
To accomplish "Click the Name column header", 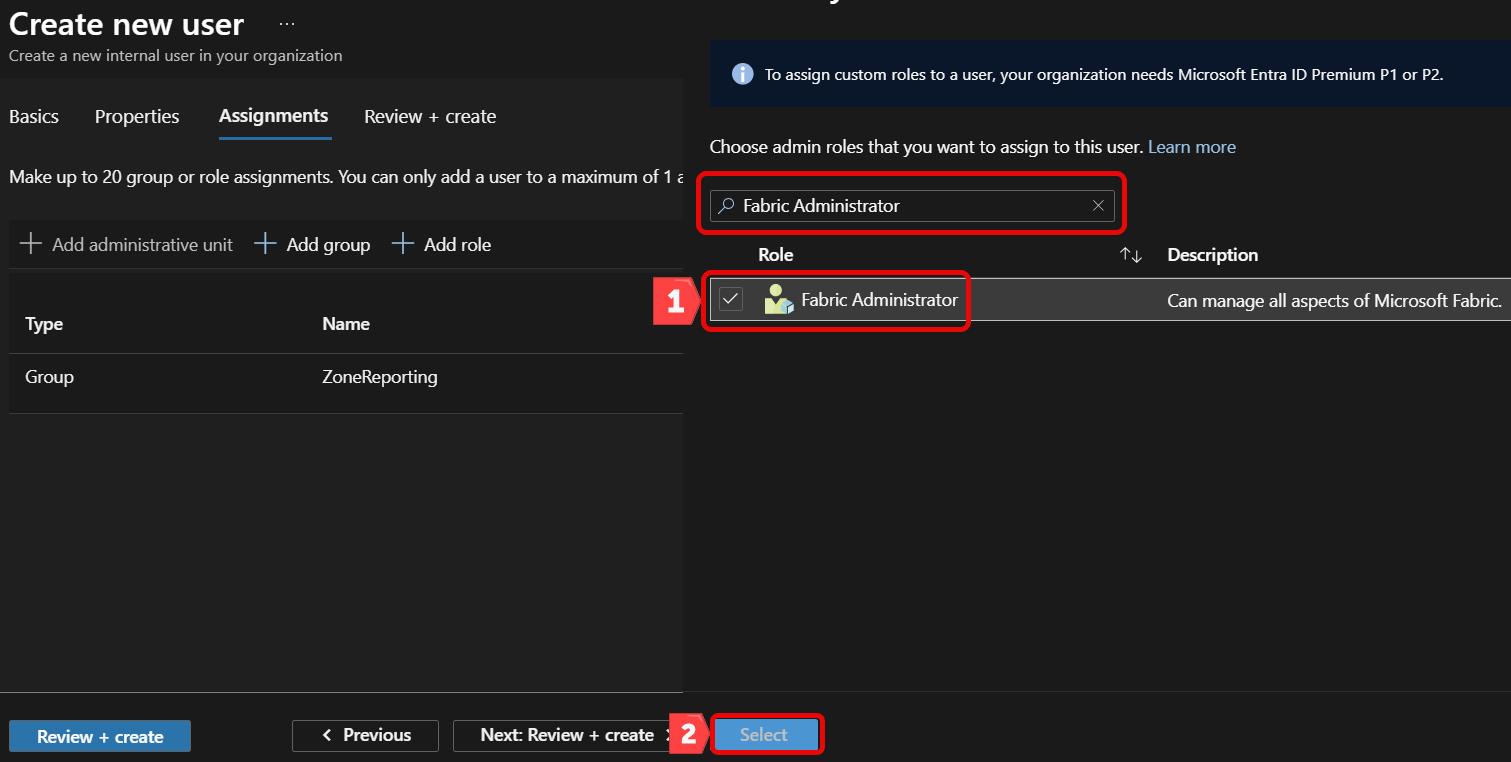I will tap(346, 324).
